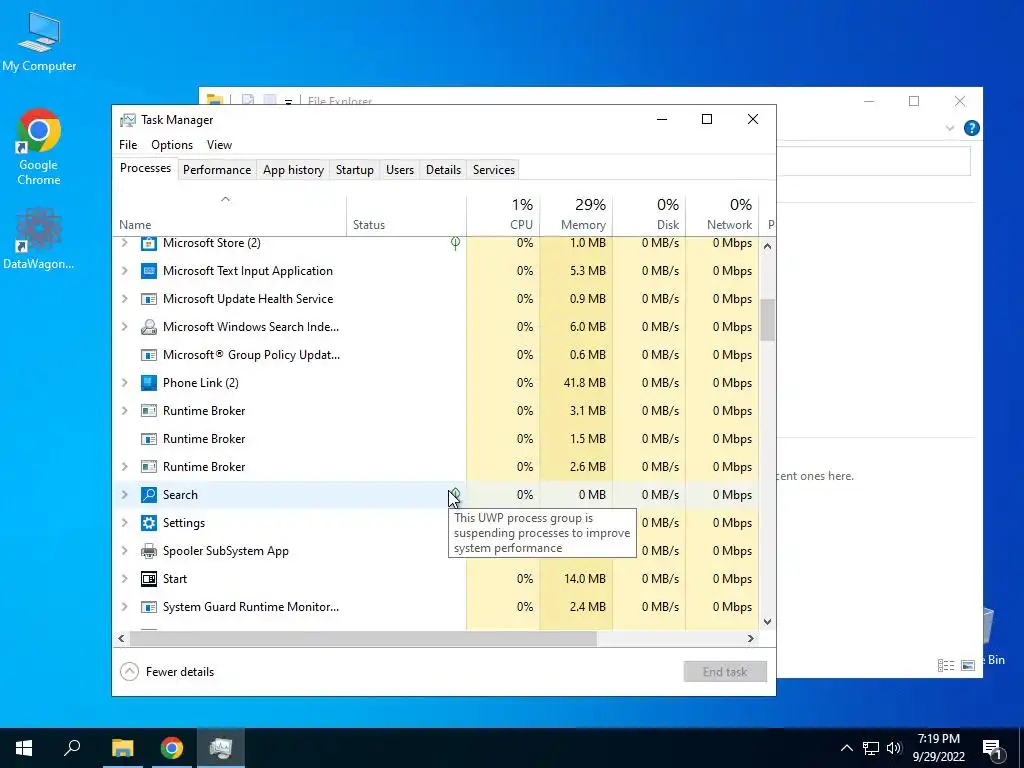Switch File Explorer to details view icon
Image resolution: width=1024 pixels, height=768 pixels.
(946, 665)
